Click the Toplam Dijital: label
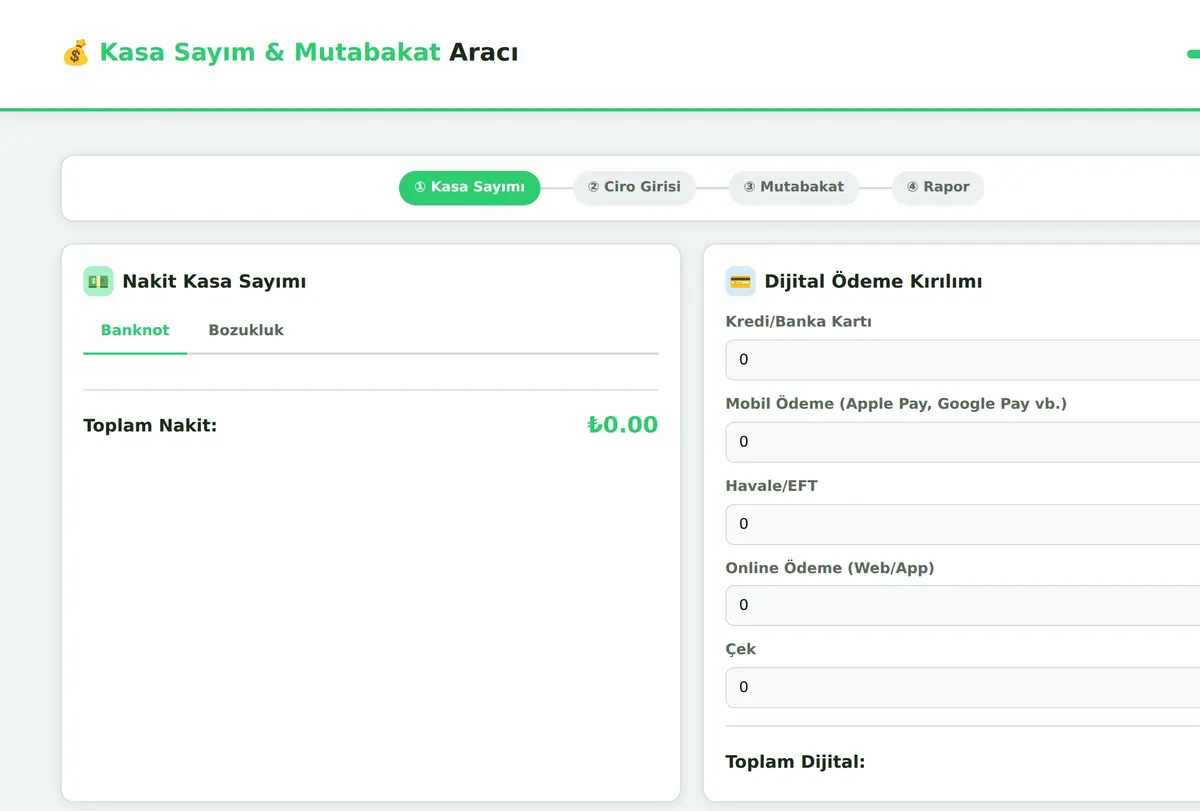The image size is (1200, 811). [x=795, y=762]
